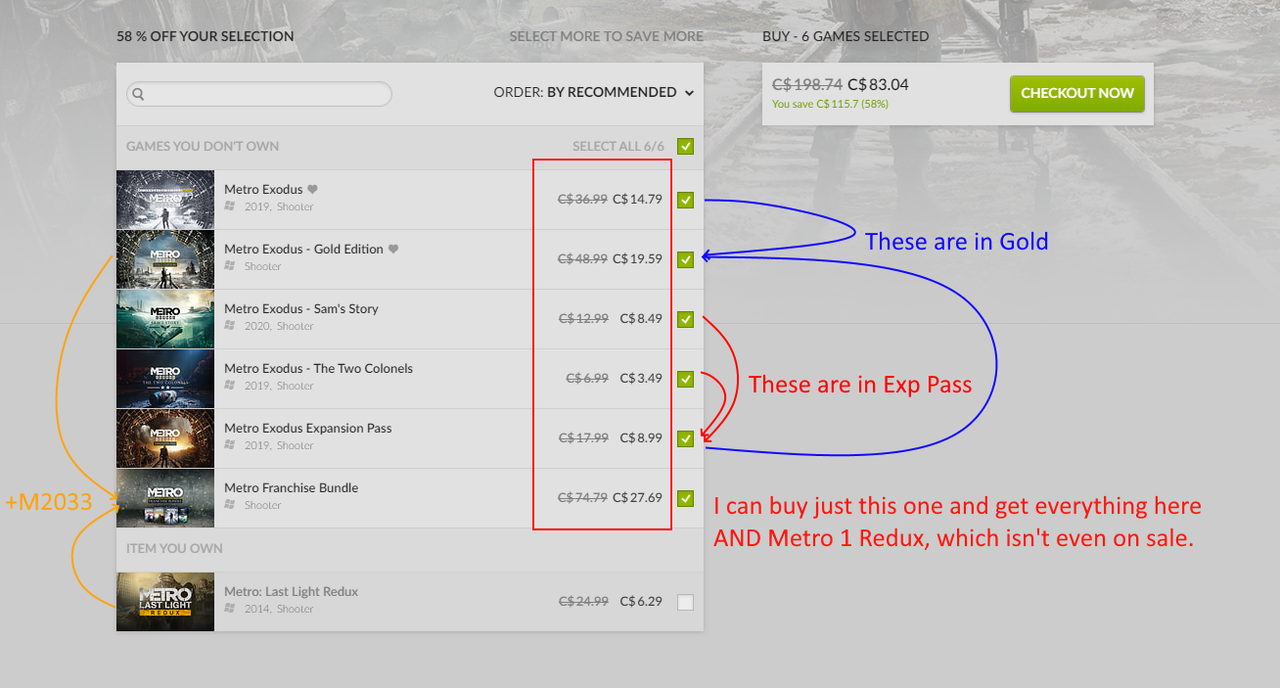Uncheck the Metro Franchise Bundle checkbox

[685, 498]
